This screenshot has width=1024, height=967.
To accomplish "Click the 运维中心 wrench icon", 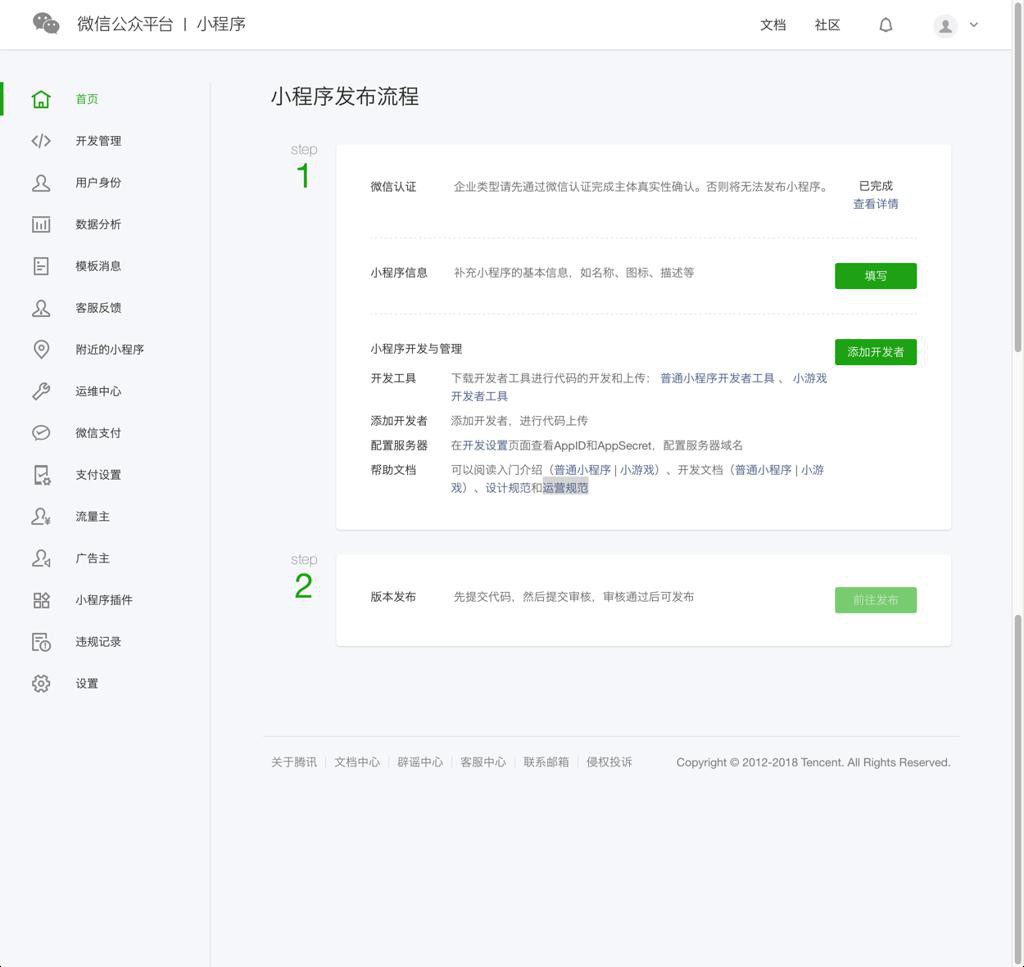I will [41, 391].
